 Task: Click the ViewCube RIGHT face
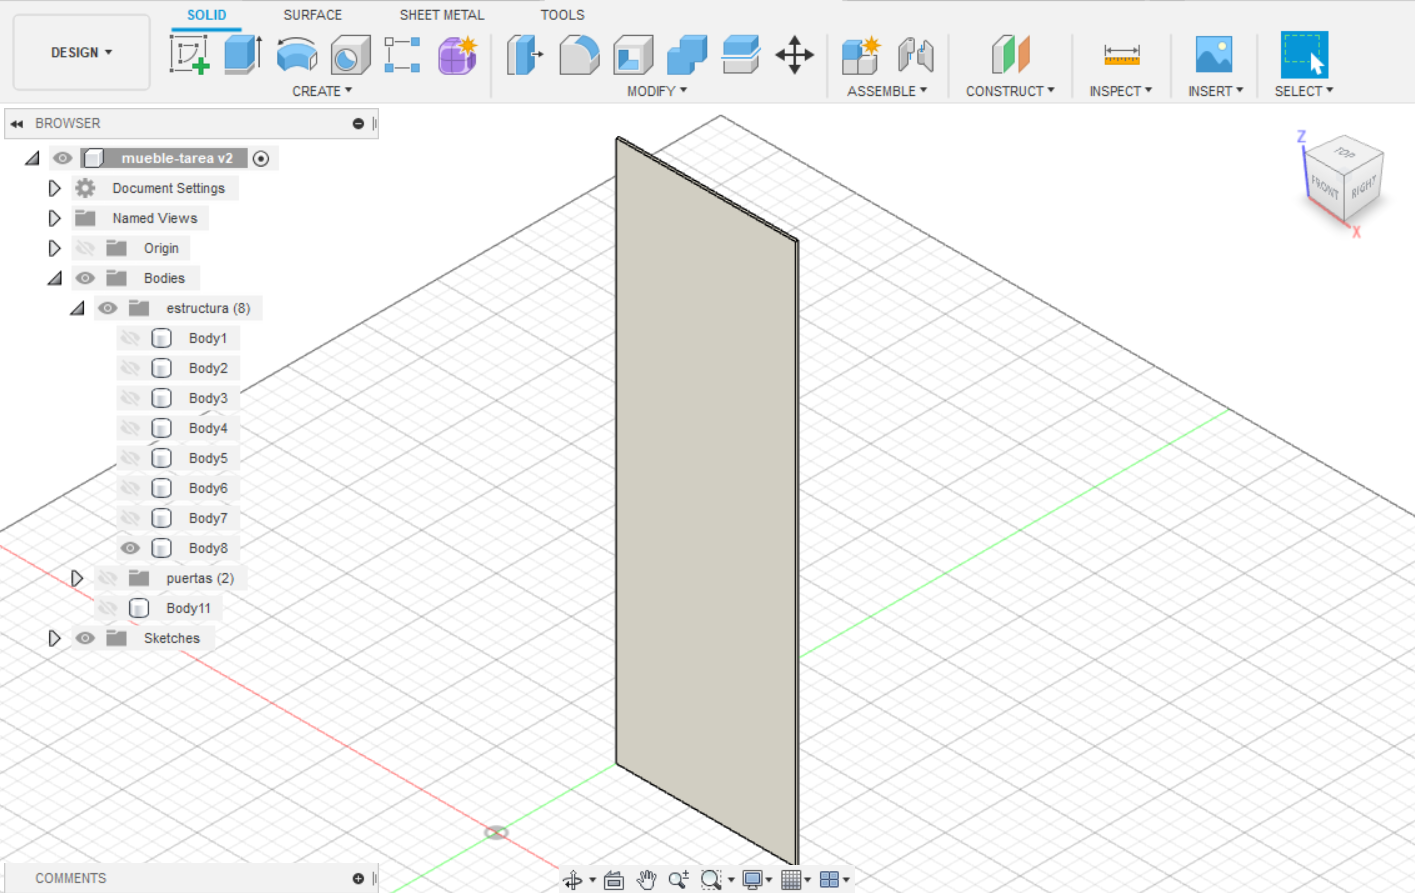(x=1364, y=186)
